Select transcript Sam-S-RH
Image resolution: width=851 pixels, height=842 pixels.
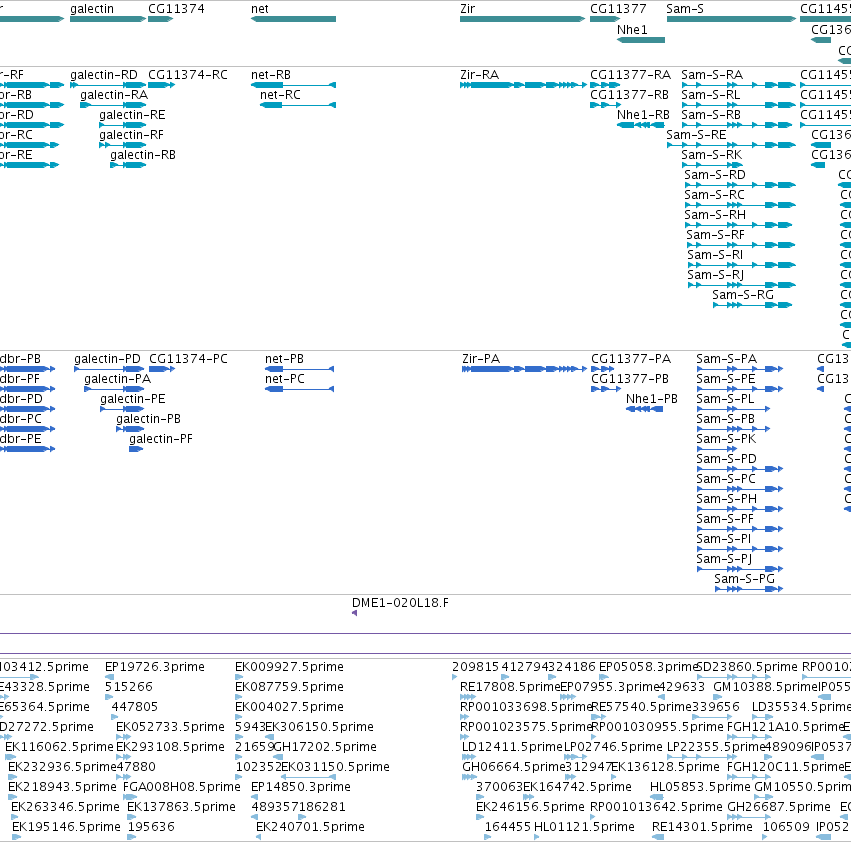[738, 225]
